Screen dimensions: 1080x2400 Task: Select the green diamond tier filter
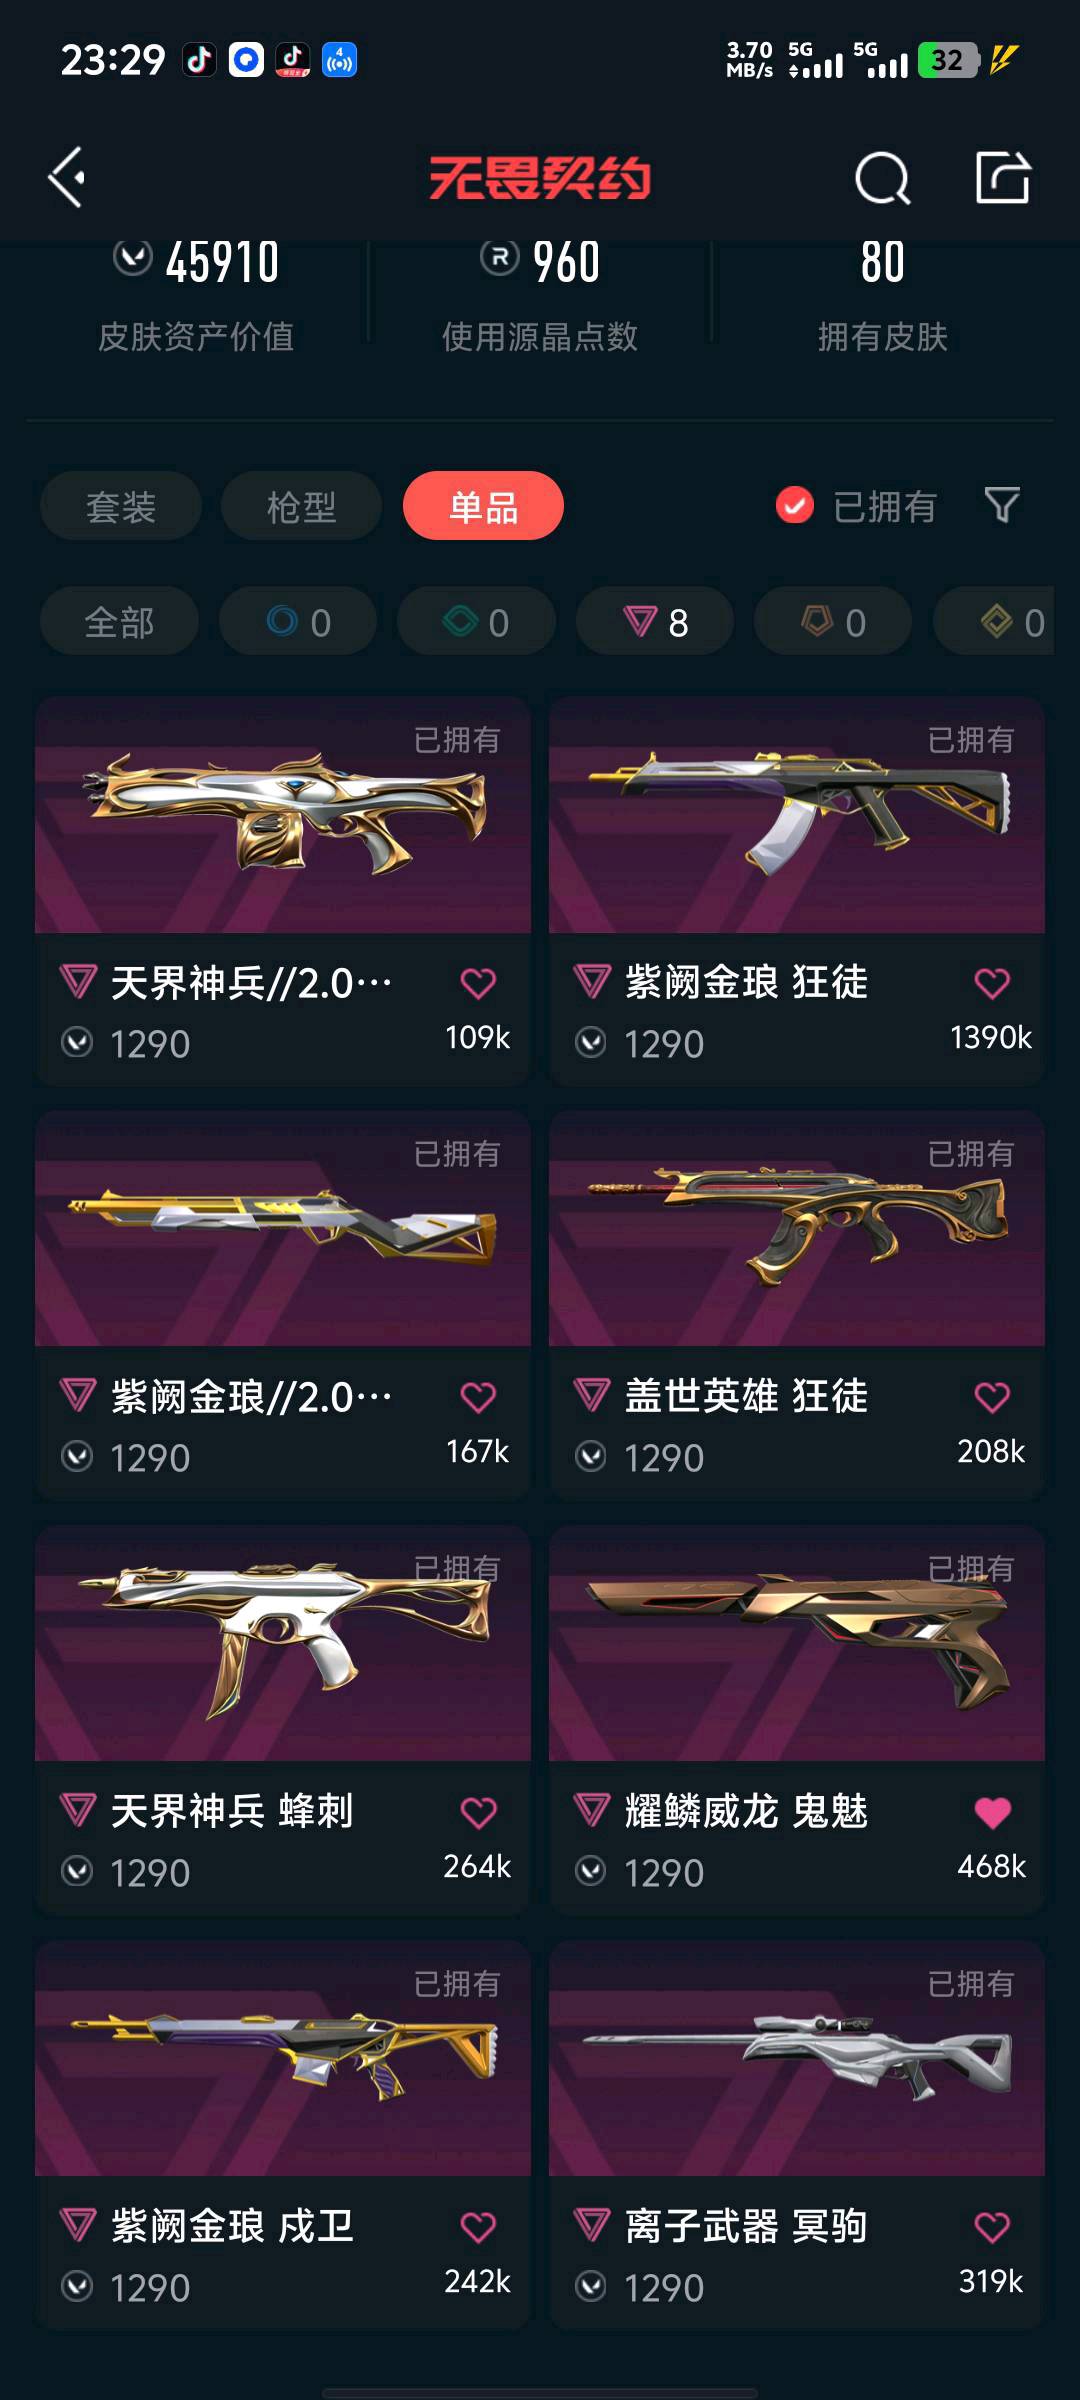(x=476, y=622)
